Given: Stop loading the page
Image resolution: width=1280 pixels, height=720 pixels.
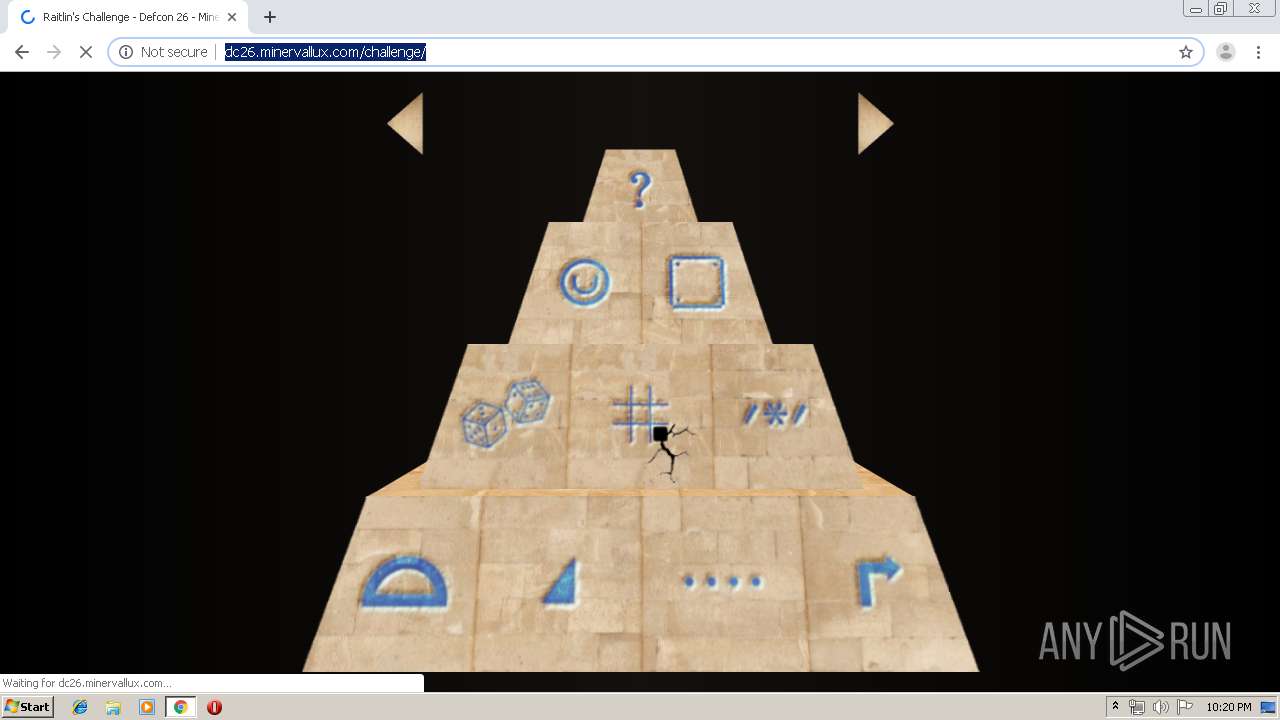Looking at the screenshot, I should (86, 52).
